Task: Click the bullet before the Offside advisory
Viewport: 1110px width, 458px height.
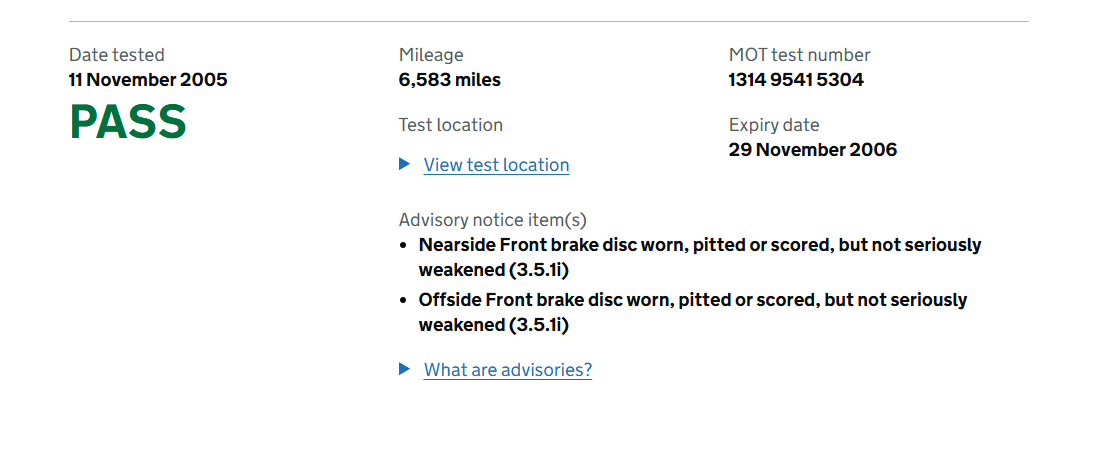Action: point(403,300)
